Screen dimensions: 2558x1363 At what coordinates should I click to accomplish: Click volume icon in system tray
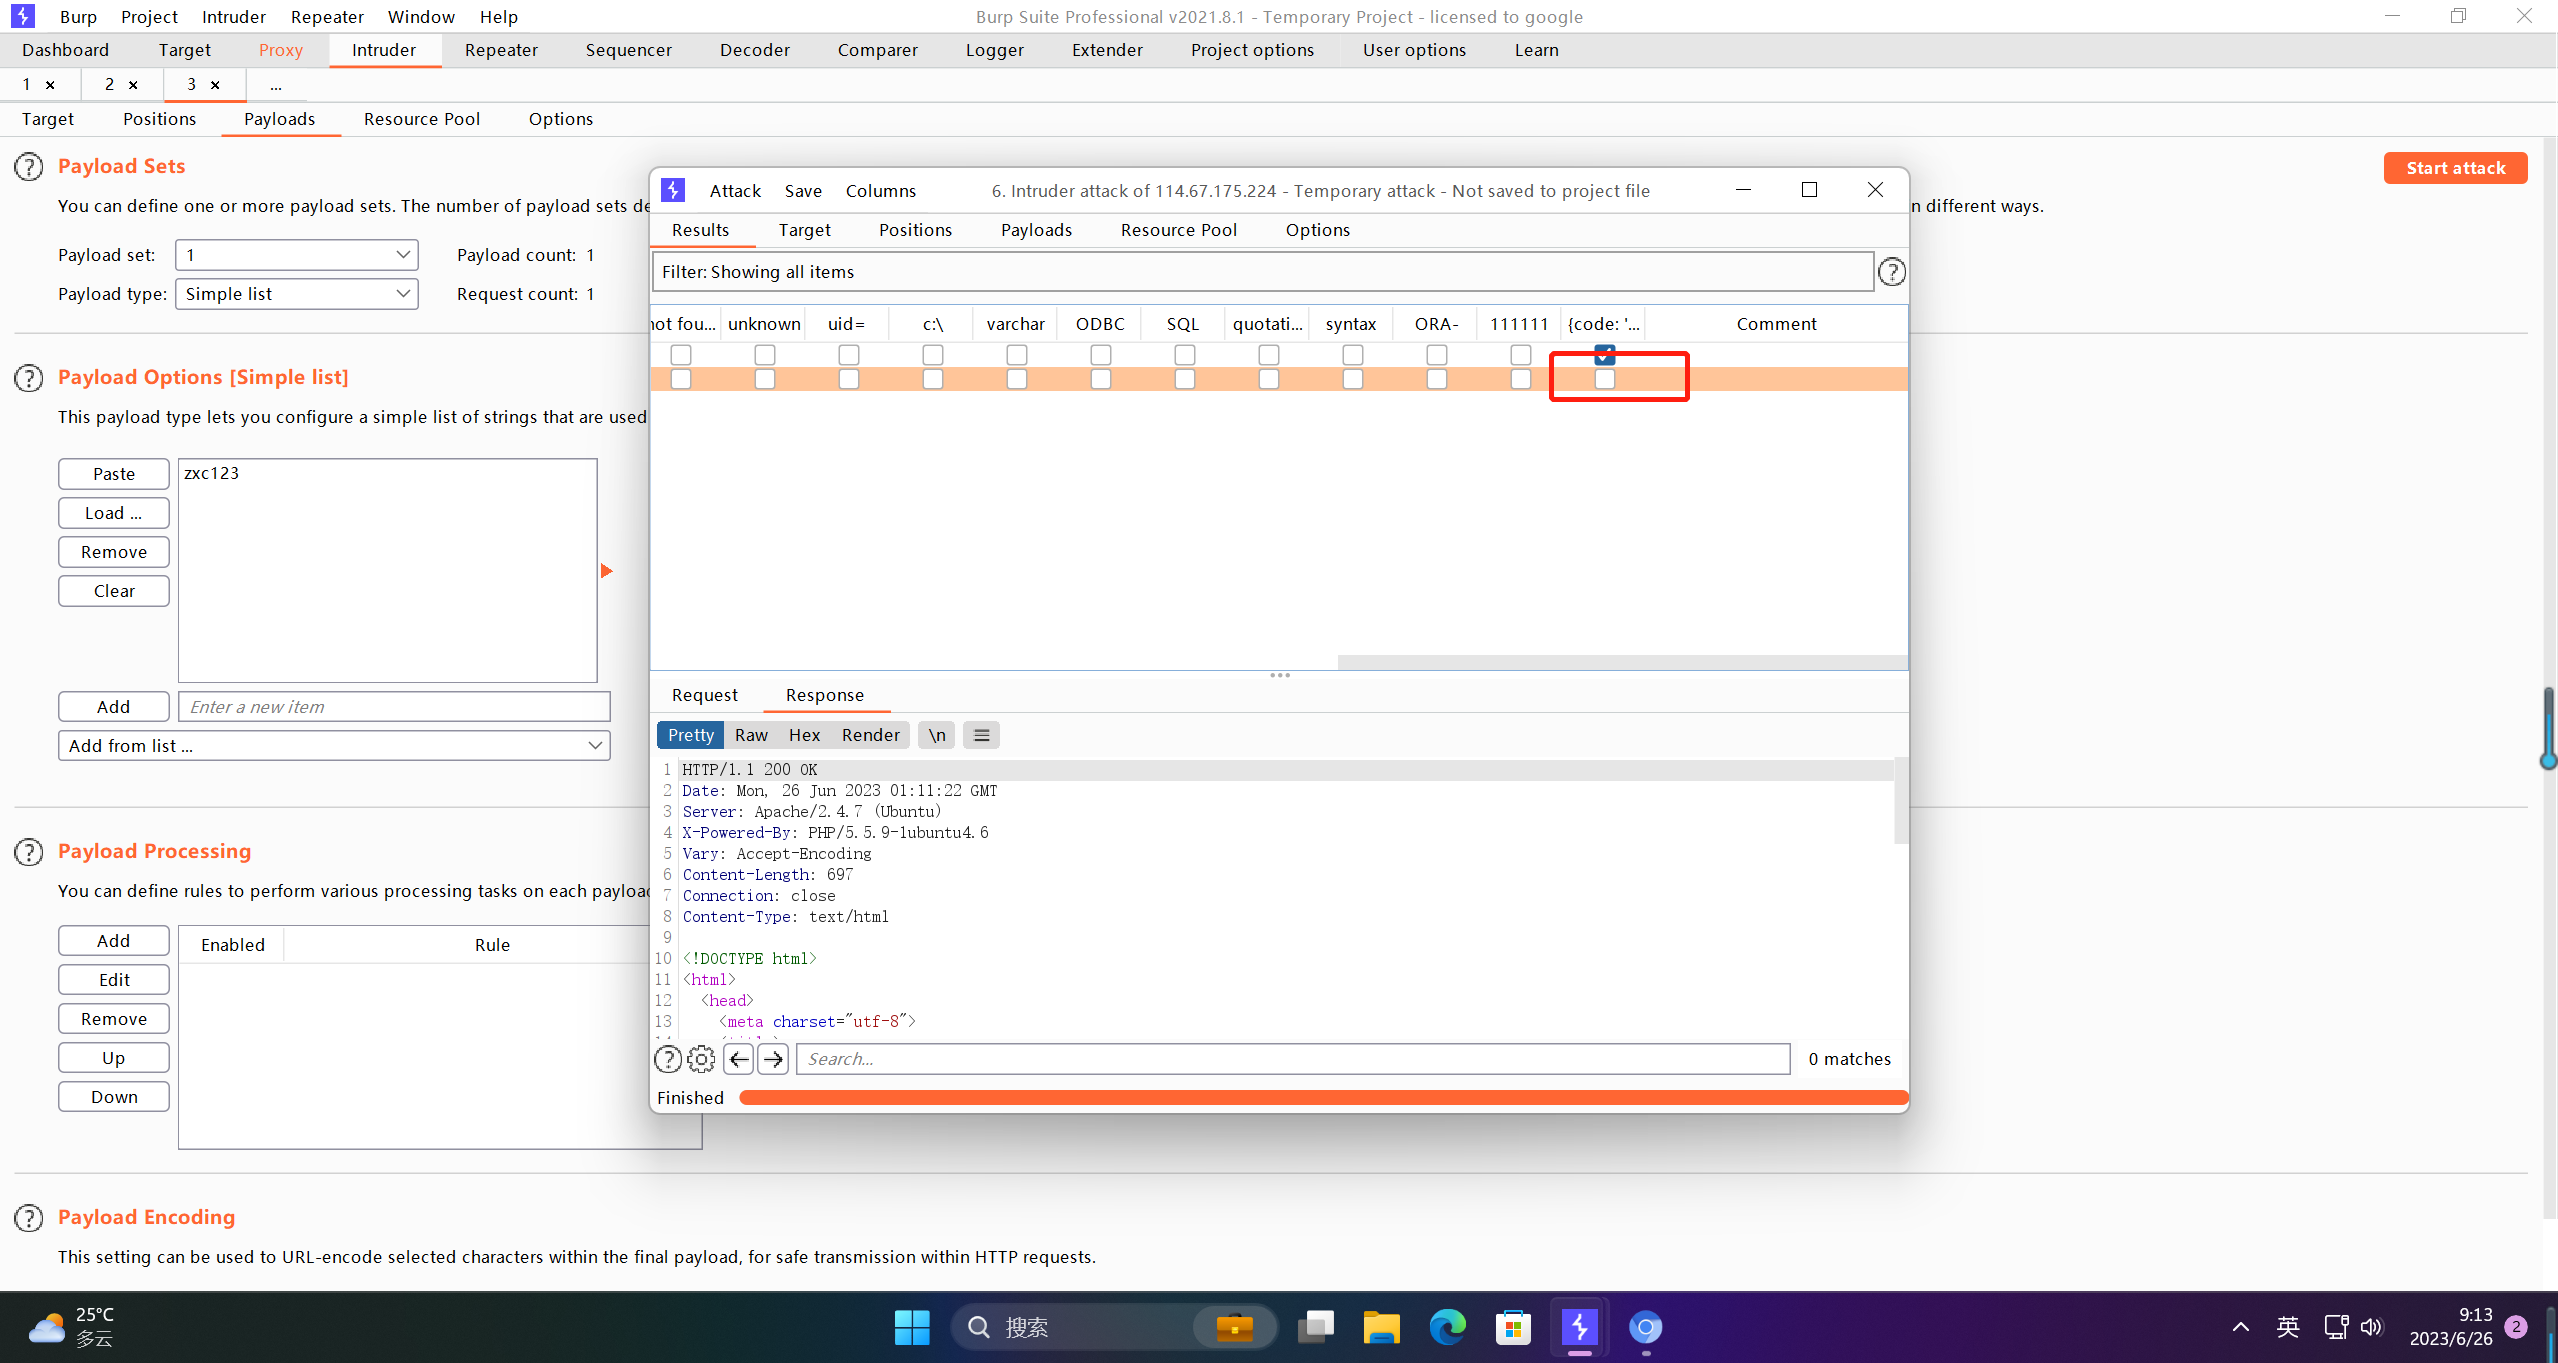point(2371,1327)
